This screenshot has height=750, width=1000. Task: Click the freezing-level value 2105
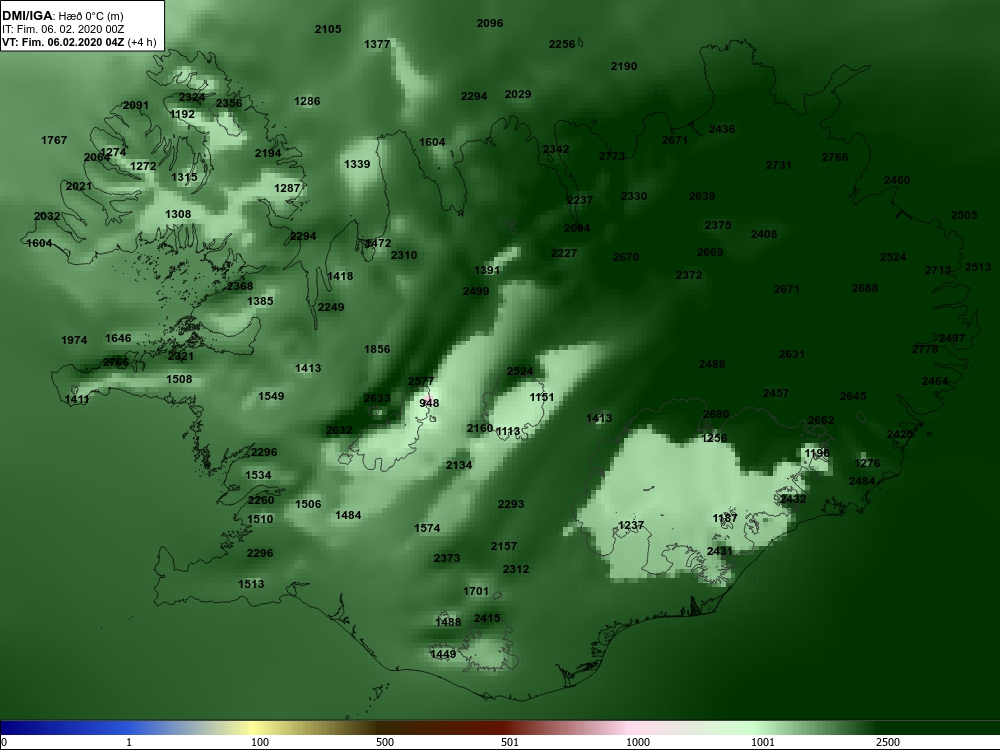[328, 29]
